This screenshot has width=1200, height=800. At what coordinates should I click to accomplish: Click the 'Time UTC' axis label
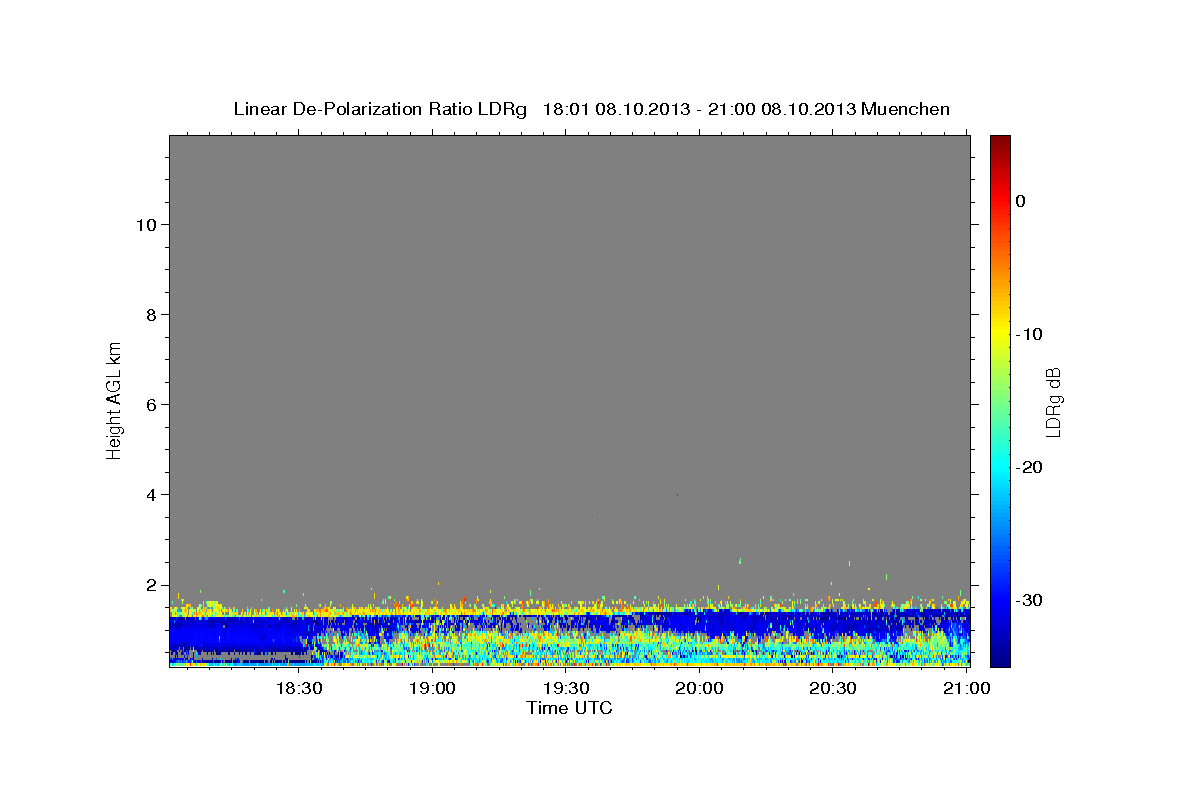(x=569, y=708)
